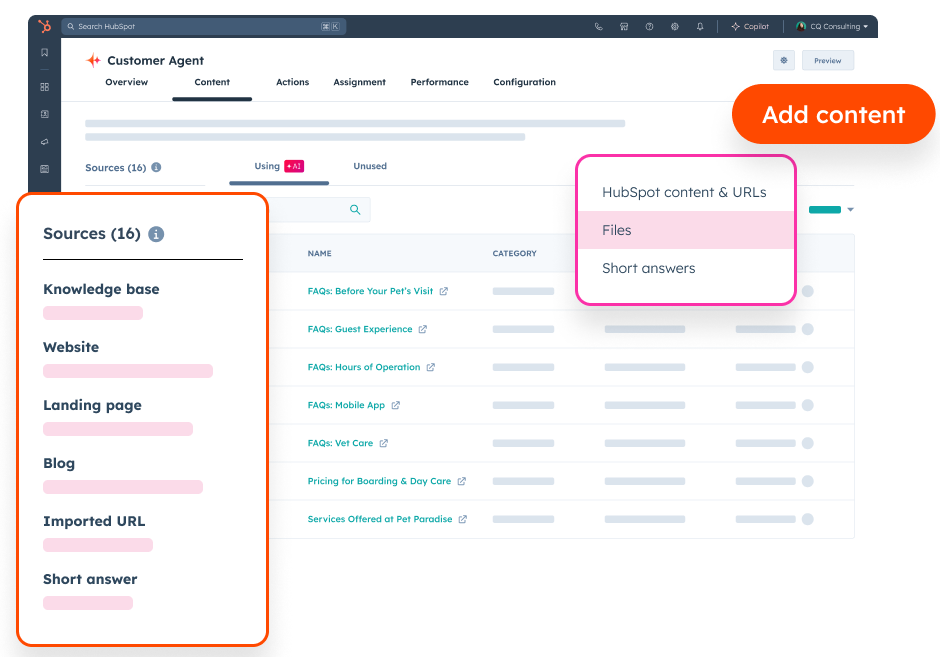The image size is (940, 657).
Task: Open the CRM contacts icon in the sidebar
Action: point(44,114)
